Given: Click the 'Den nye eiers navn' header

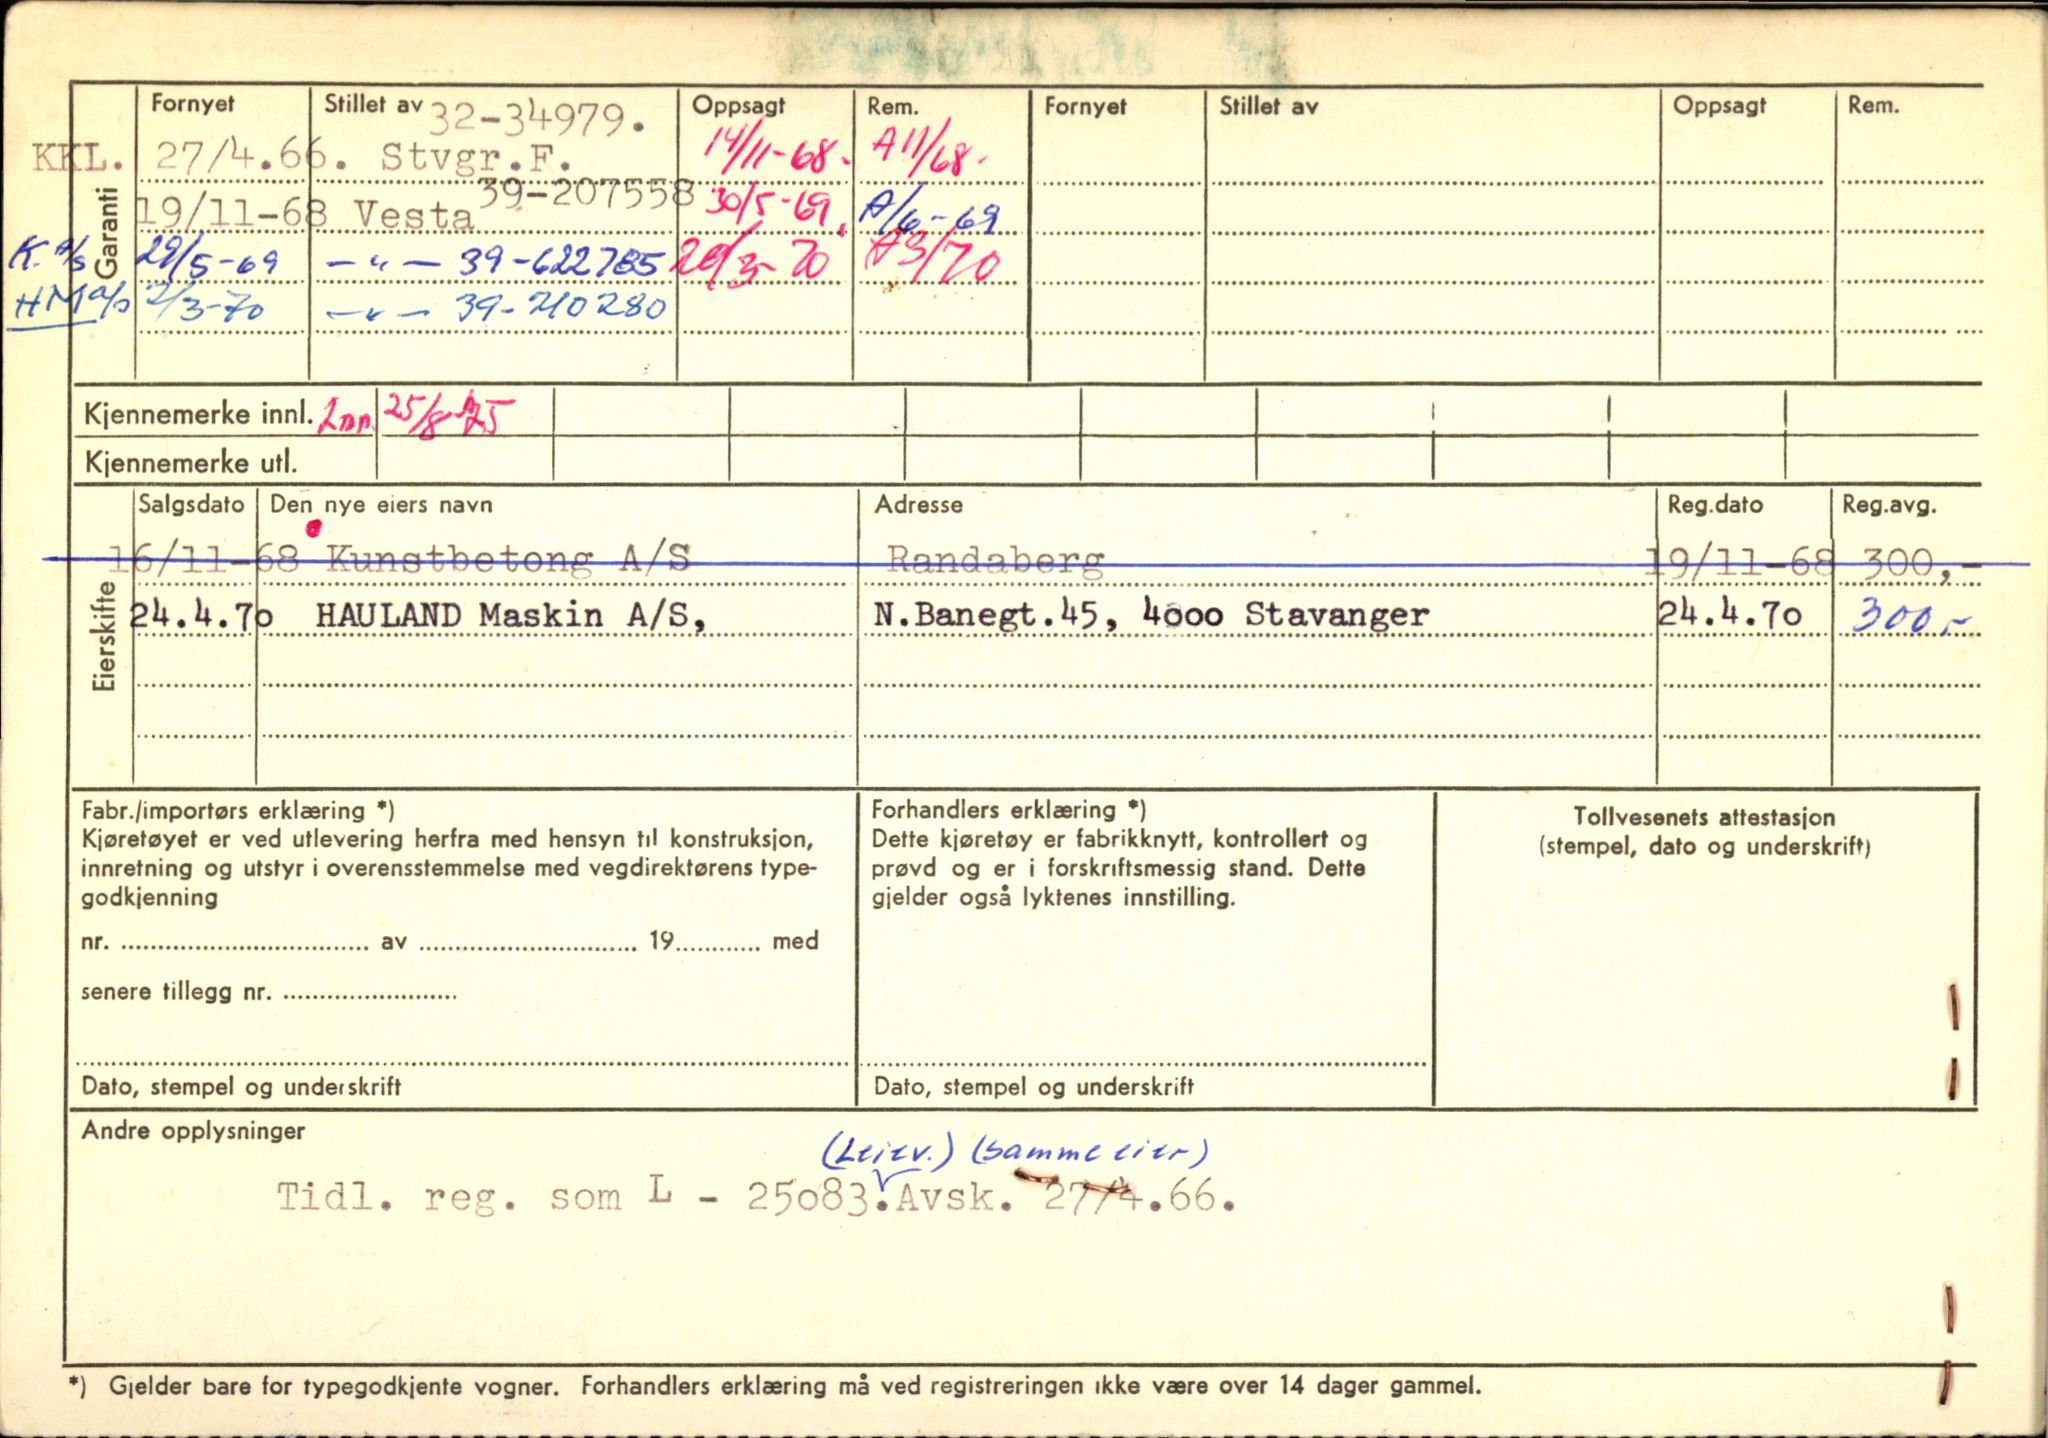Looking at the screenshot, I should pyautogui.click(x=381, y=505).
